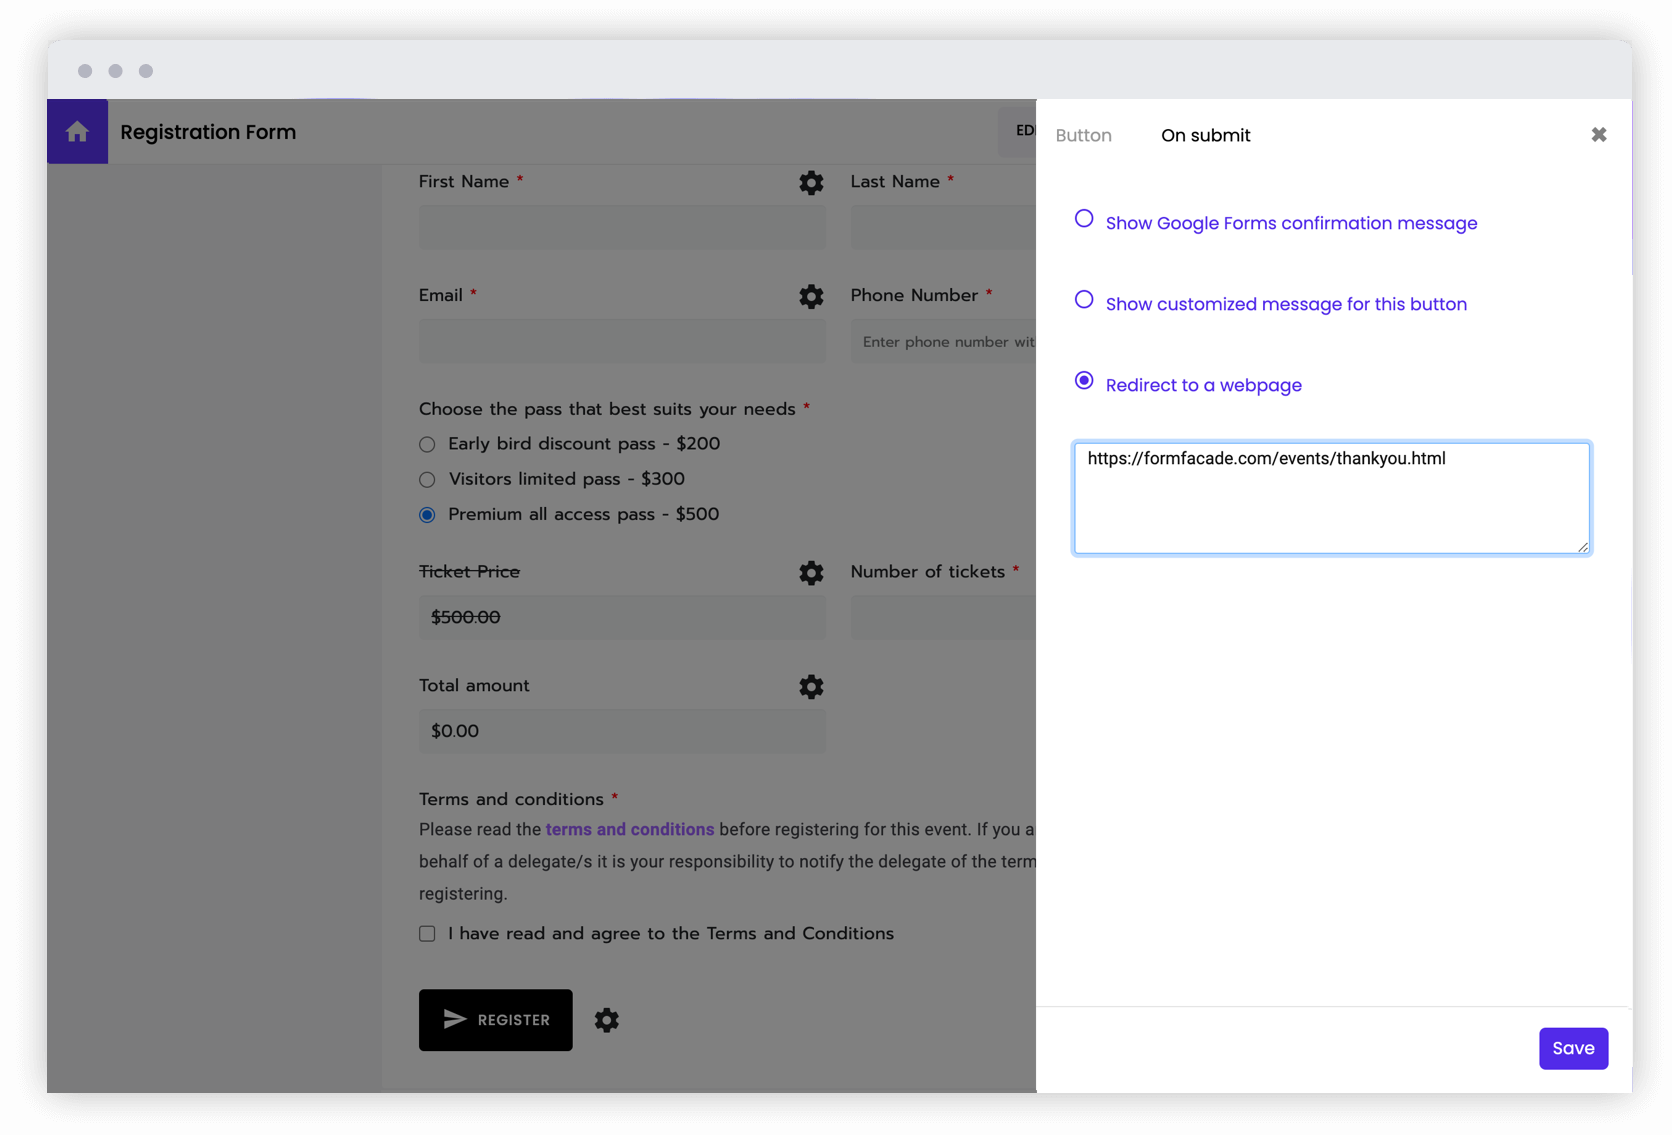The width and height of the screenshot is (1672, 1135).
Task: Open settings next to the Register button
Action: (x=607, y=1020)
